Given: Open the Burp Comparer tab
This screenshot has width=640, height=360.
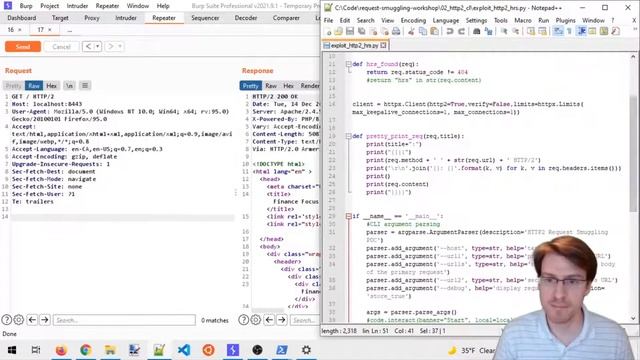Looking at the screenshot, I should pos(286,18).
